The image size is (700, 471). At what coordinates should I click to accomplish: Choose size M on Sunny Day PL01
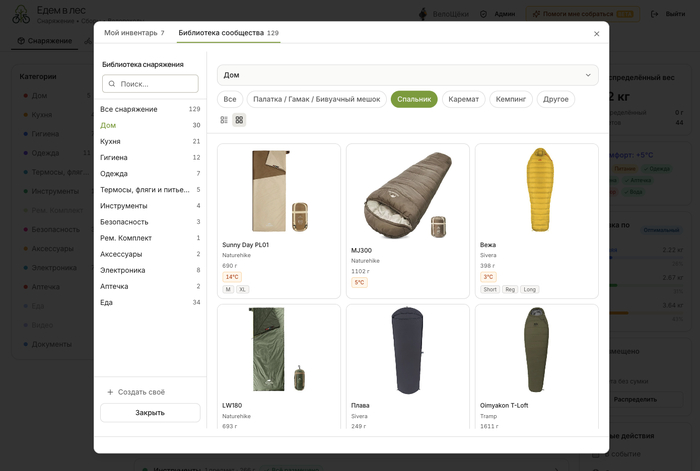click(x=228, y=289)
